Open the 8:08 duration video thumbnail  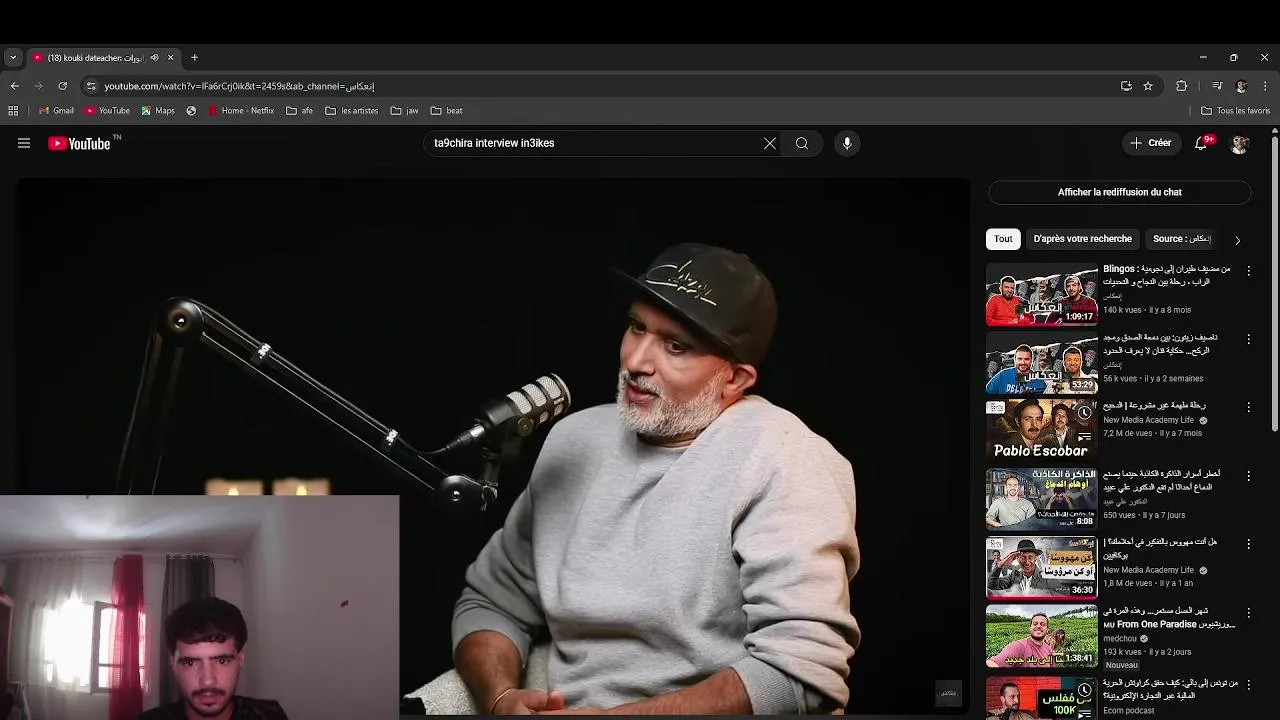click(x=1042, y=499)
